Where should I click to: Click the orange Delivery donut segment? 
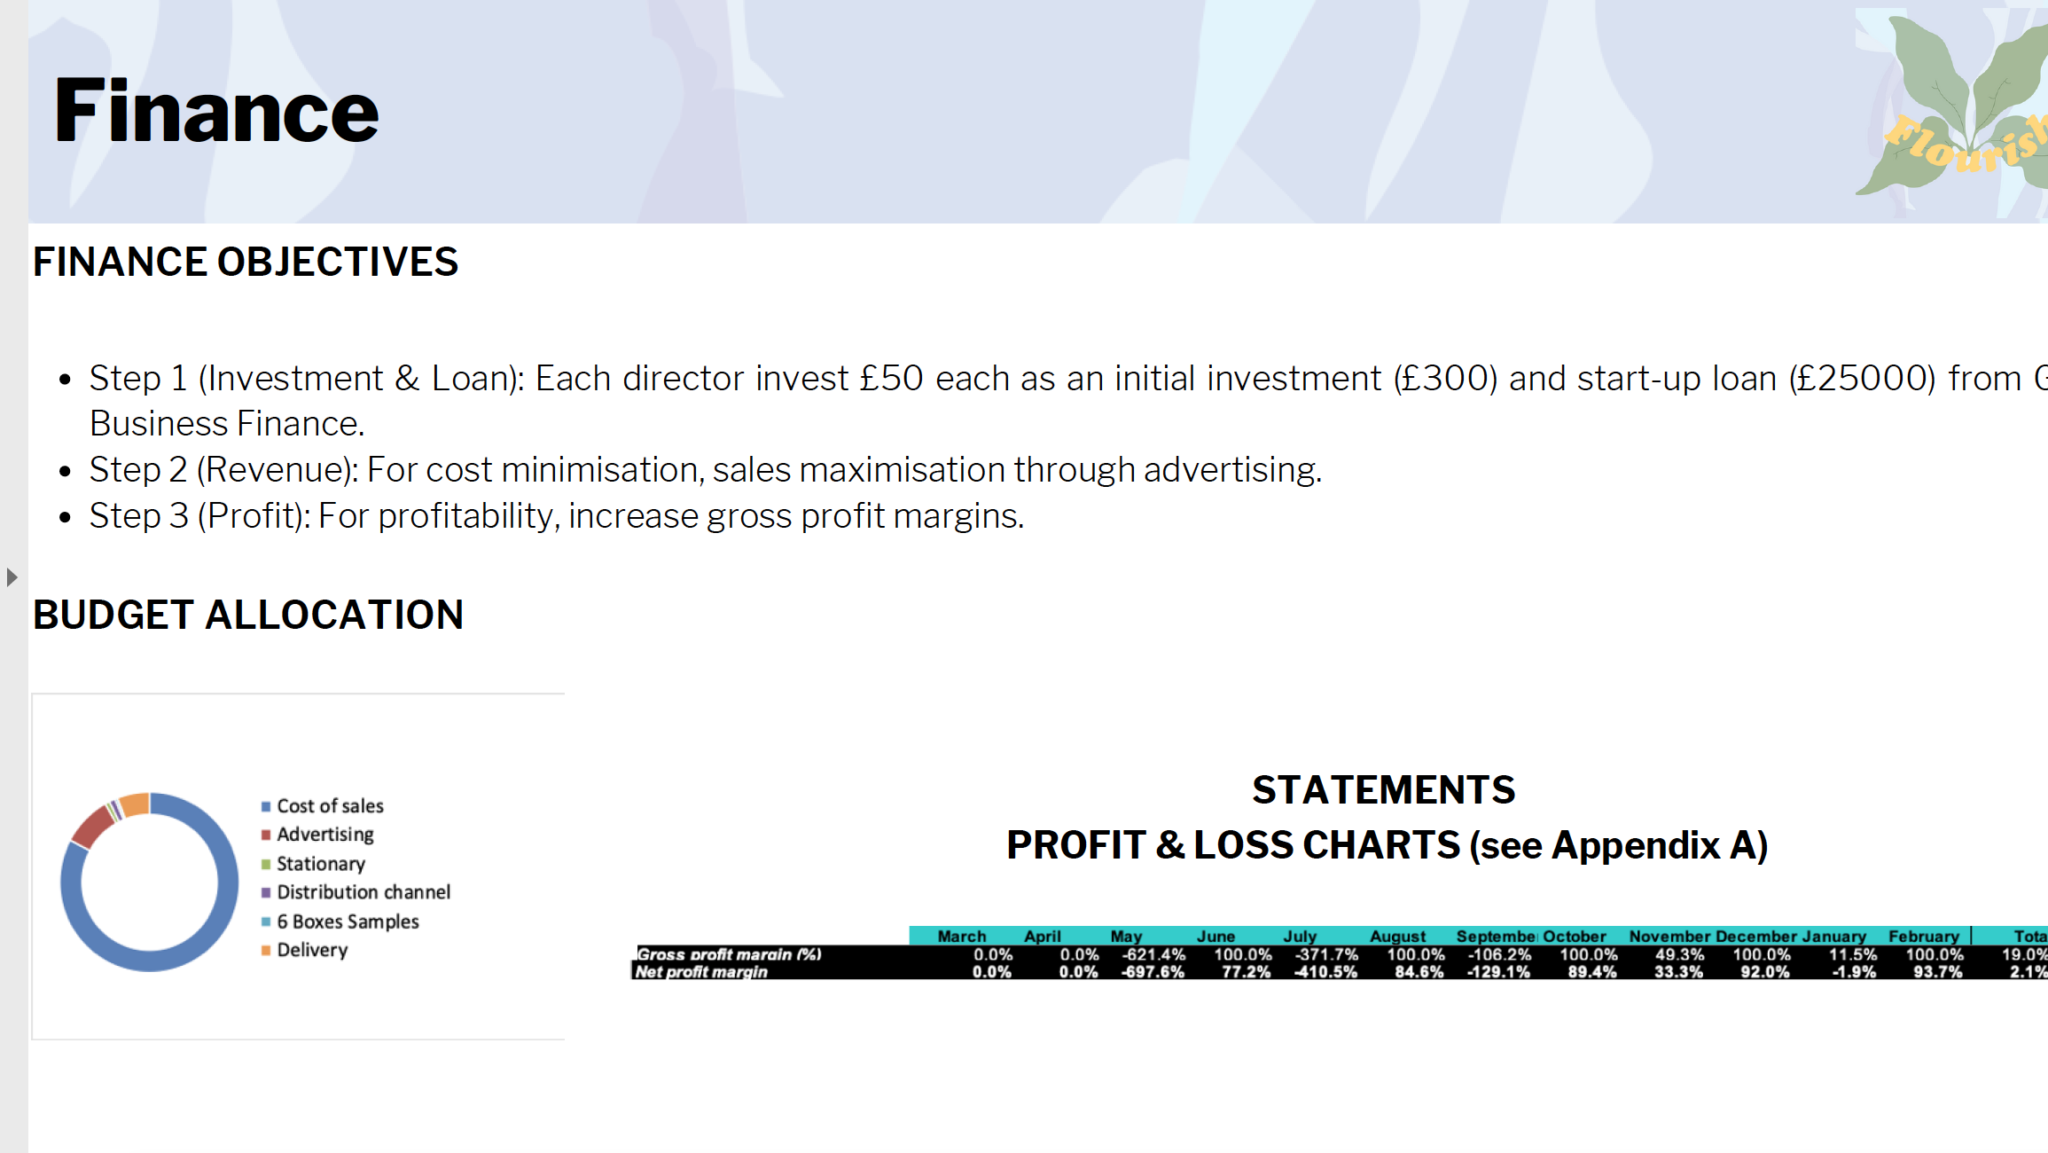point(136,805)
